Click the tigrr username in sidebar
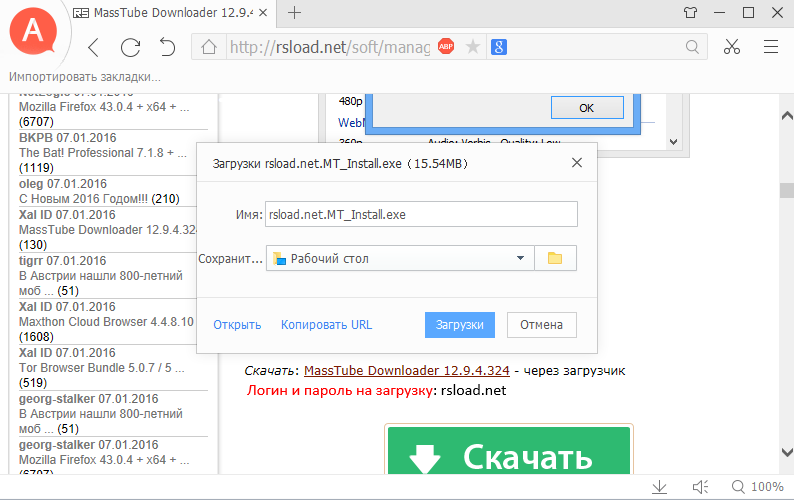Screen dimensions: 794x500 coord(31,260)
